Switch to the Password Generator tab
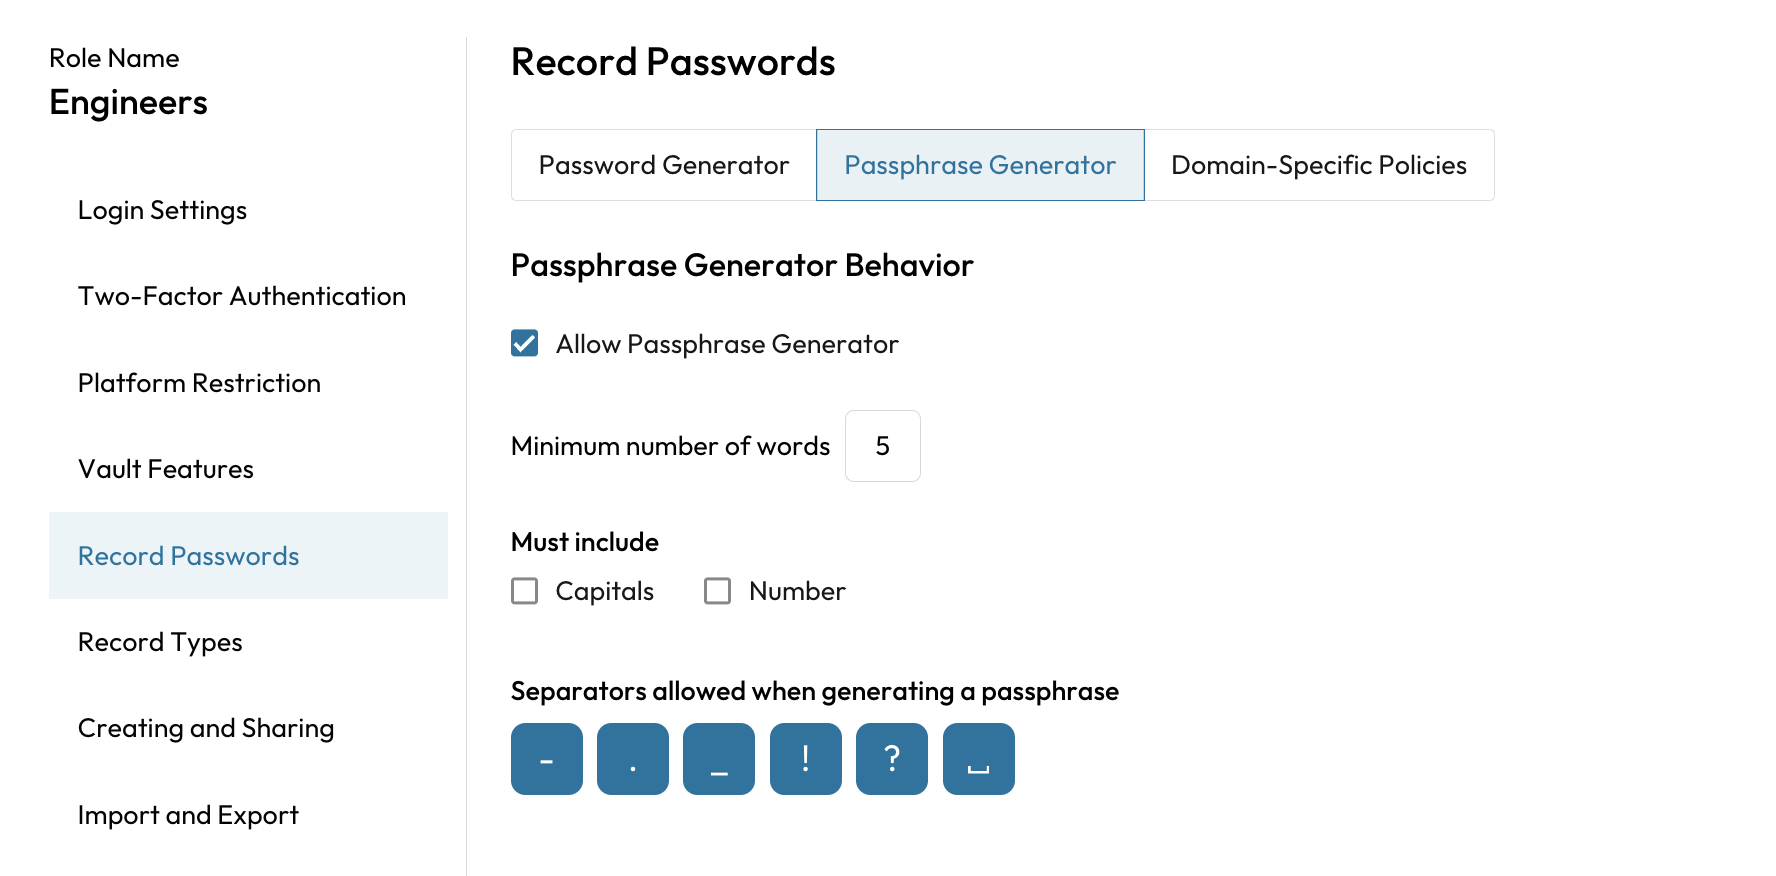 pyautogui.click(x=664, y=165)
